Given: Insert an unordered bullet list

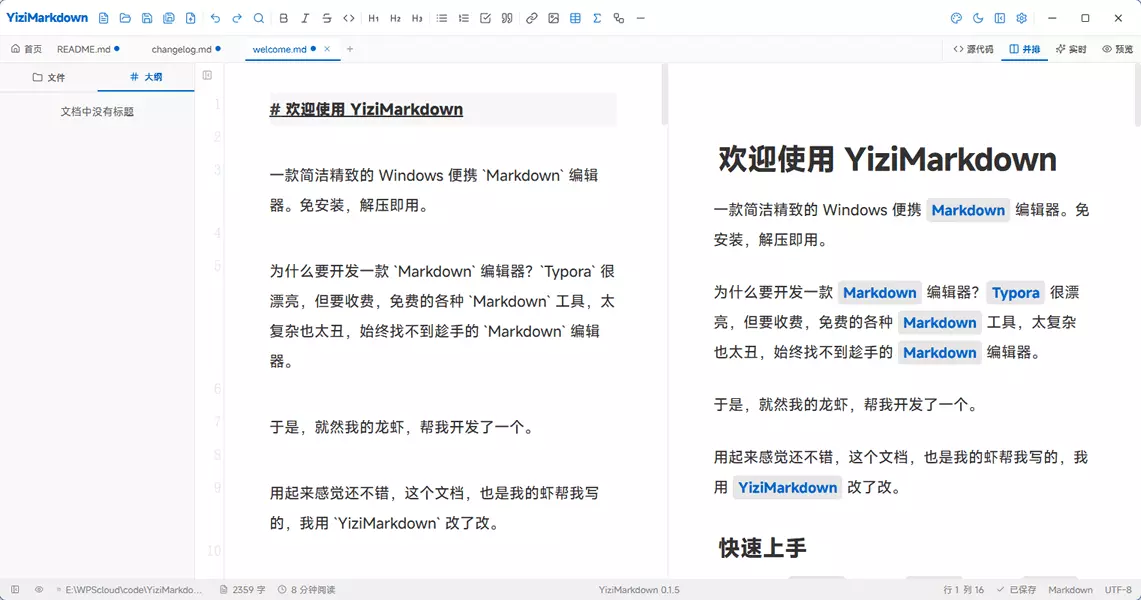Looking at the screenshot, I should [x=442, y=18].
